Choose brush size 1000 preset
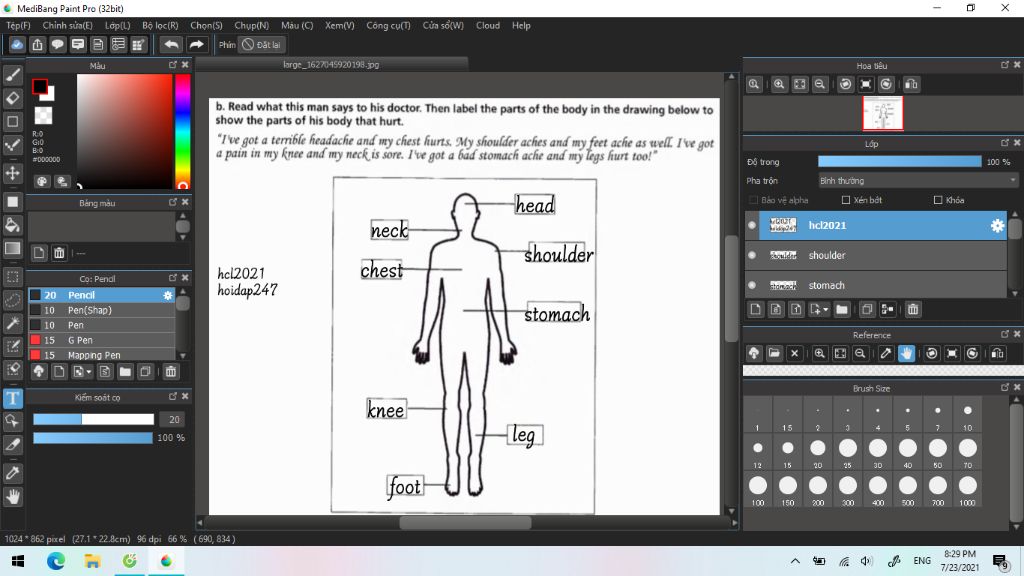1024x576 pixels. [967, 490]
